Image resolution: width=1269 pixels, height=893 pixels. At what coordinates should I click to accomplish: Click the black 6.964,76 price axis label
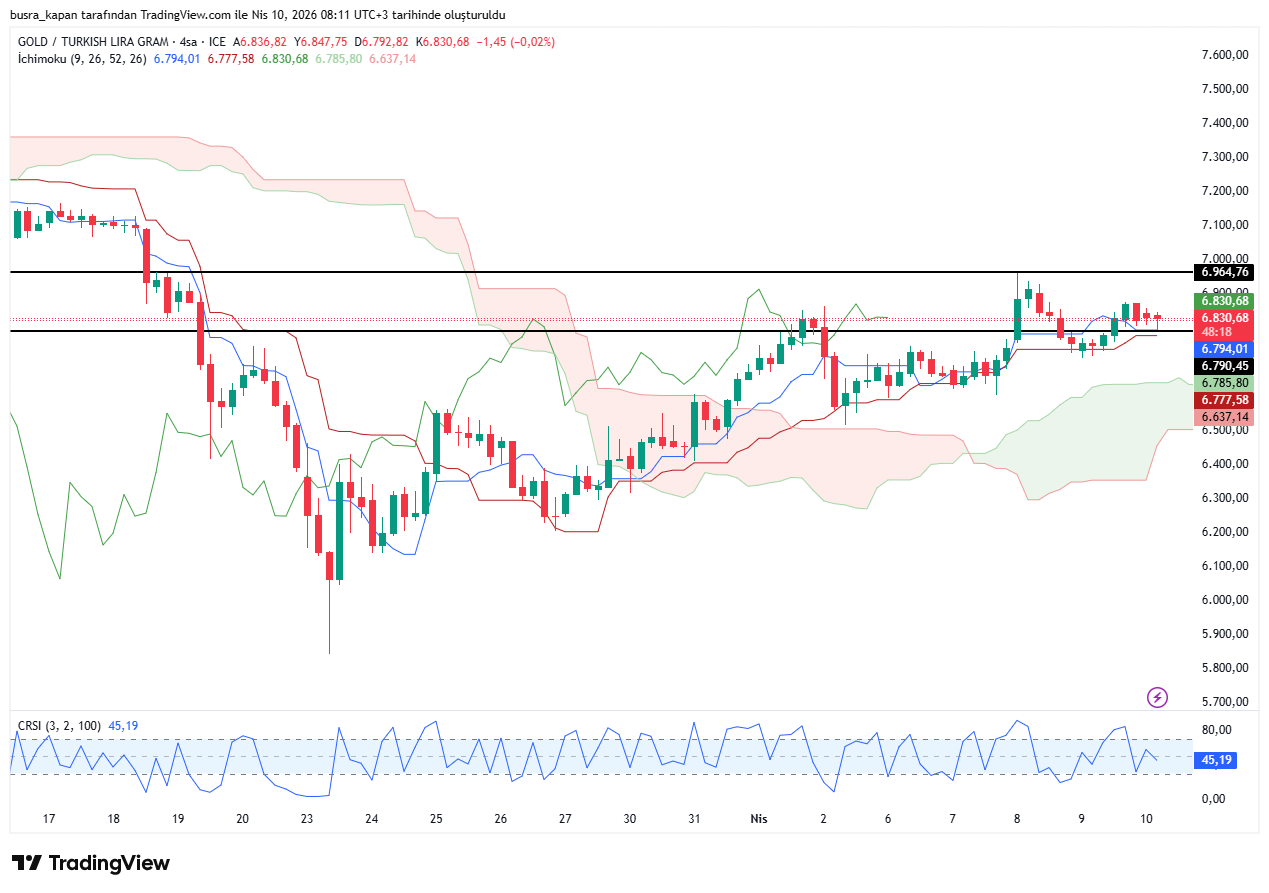click(1224, 272)
